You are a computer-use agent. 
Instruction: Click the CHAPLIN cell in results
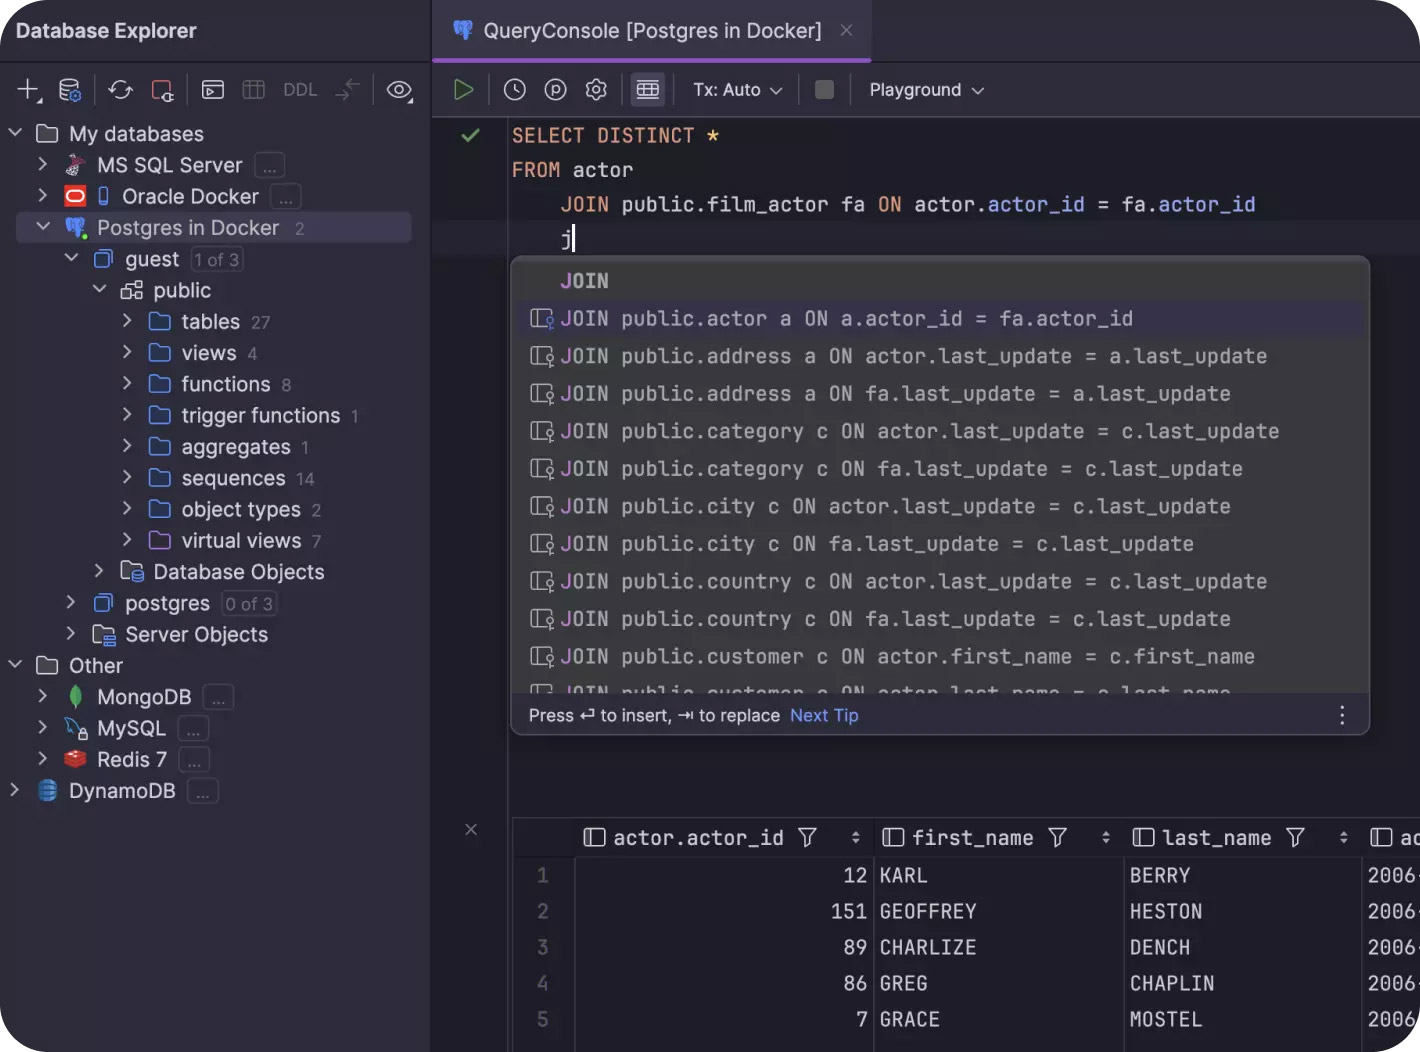point(1242,983)
